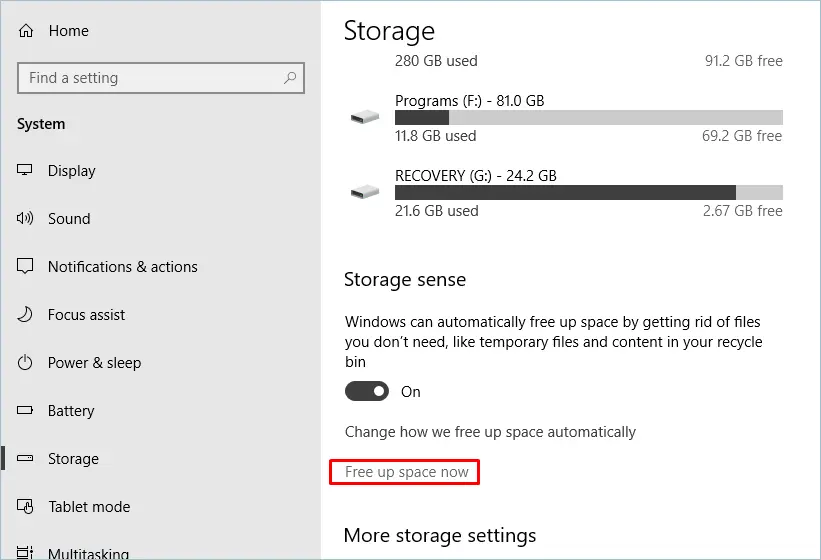The width and height of the screenshot is (821, 560).
Task: Click the Notifications & actions icon
Action: (26, 267)
